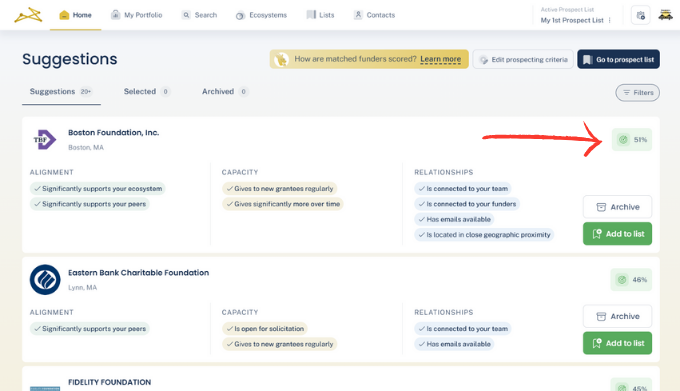Open the Home tab
Viewport: 680px width, 391px height.
[x=75, y=15]
